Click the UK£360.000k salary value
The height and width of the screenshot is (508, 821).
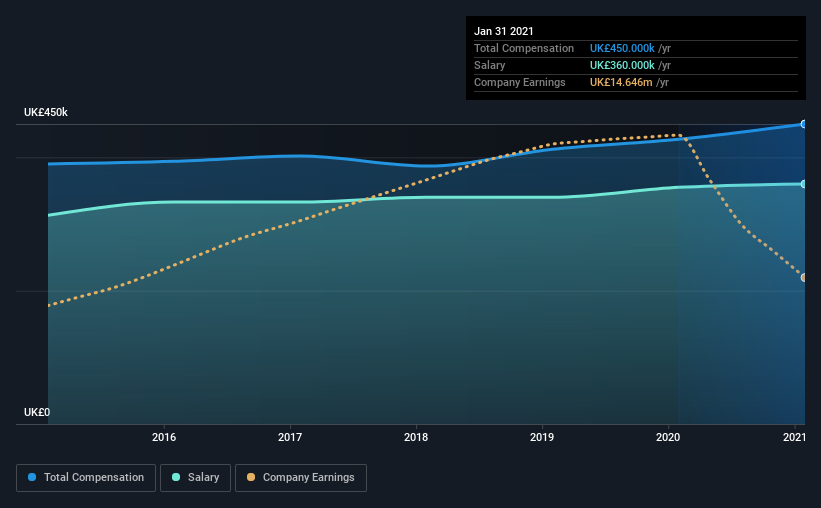622,65
